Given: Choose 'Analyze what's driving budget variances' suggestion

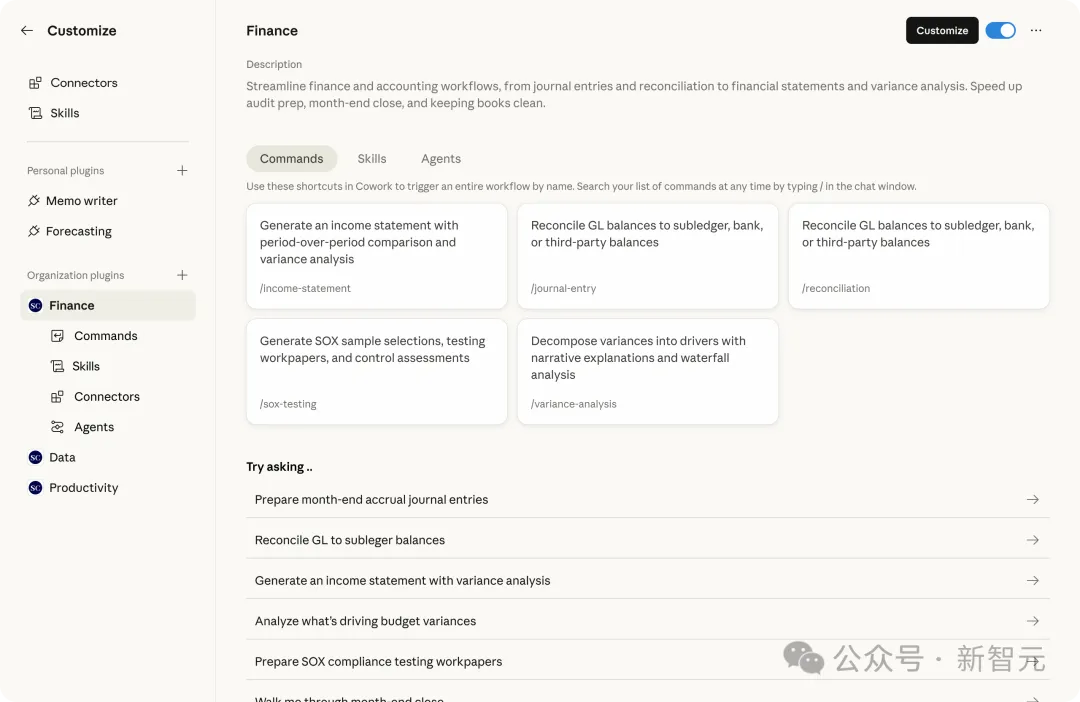Looking at the screenshot, I should coord(365,621).
